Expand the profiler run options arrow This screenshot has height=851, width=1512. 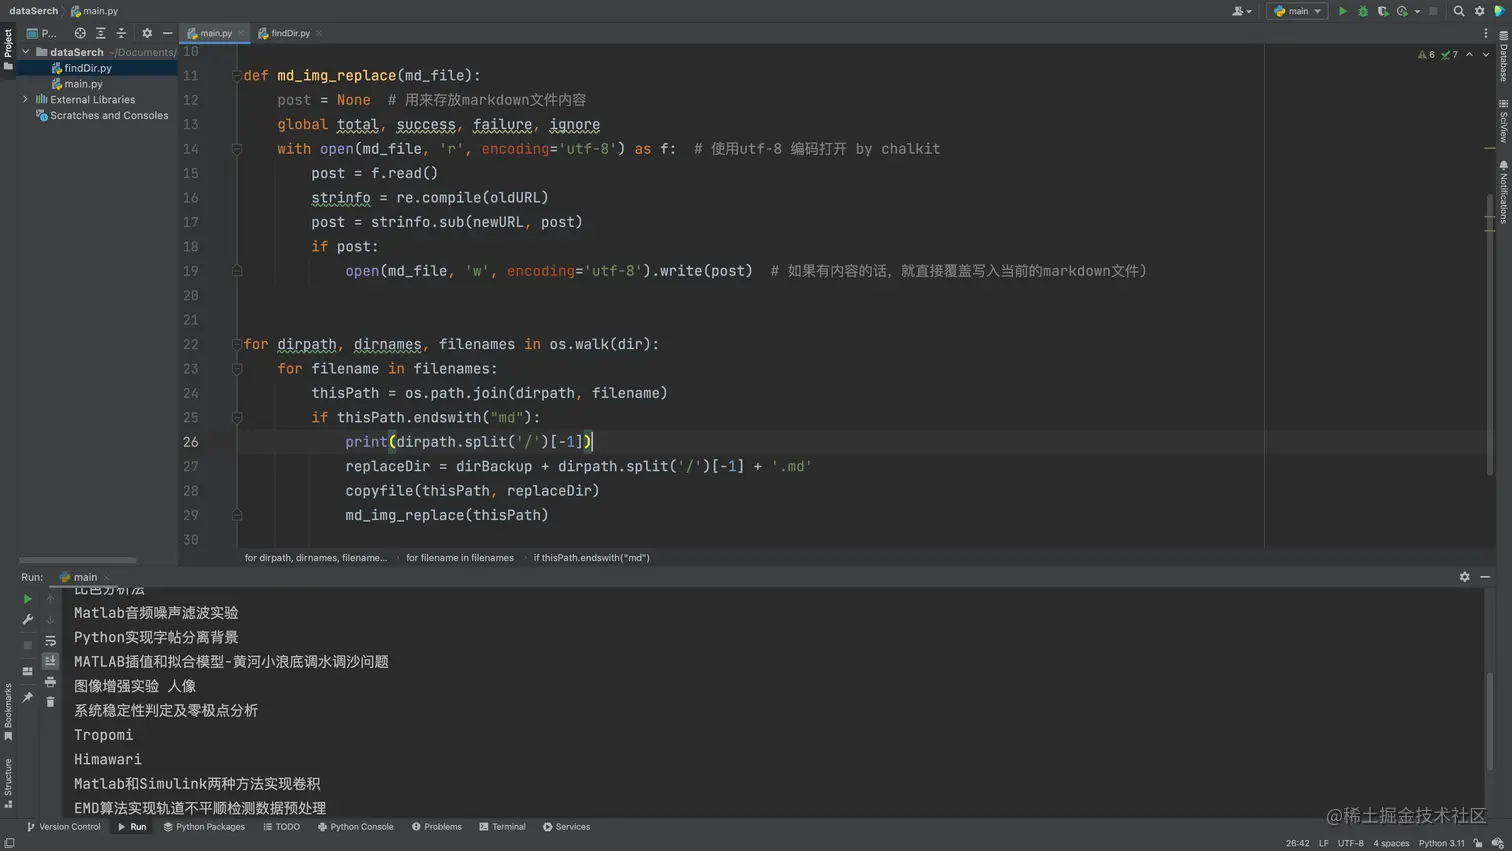pyautogui.click(x=1417, y=11)
